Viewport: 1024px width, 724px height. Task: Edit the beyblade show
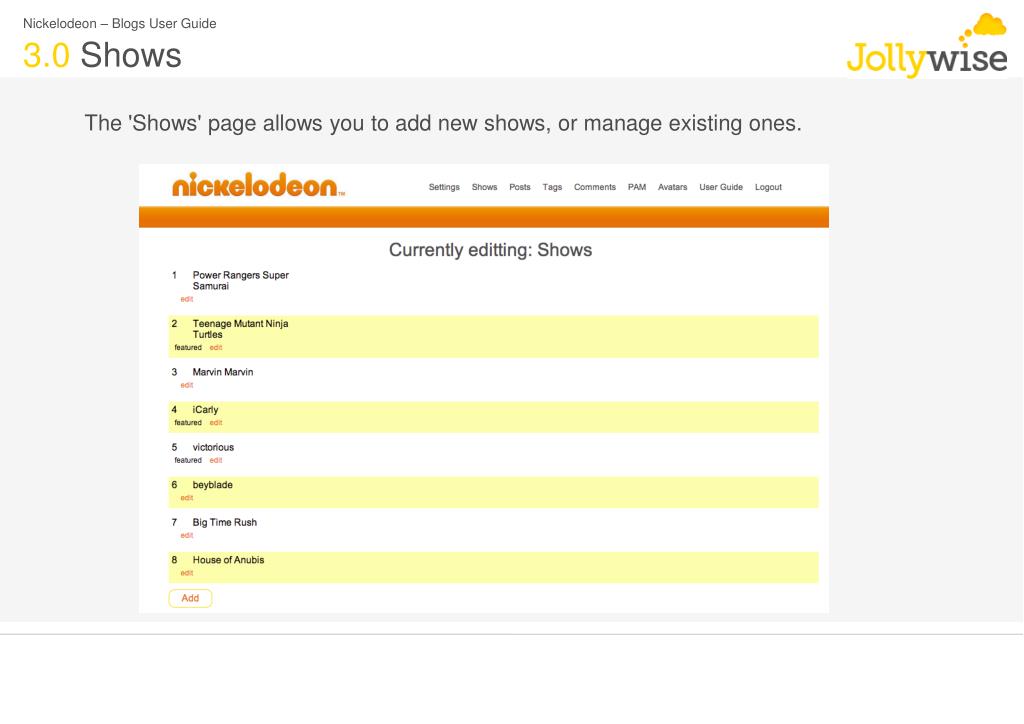point(187,497)
